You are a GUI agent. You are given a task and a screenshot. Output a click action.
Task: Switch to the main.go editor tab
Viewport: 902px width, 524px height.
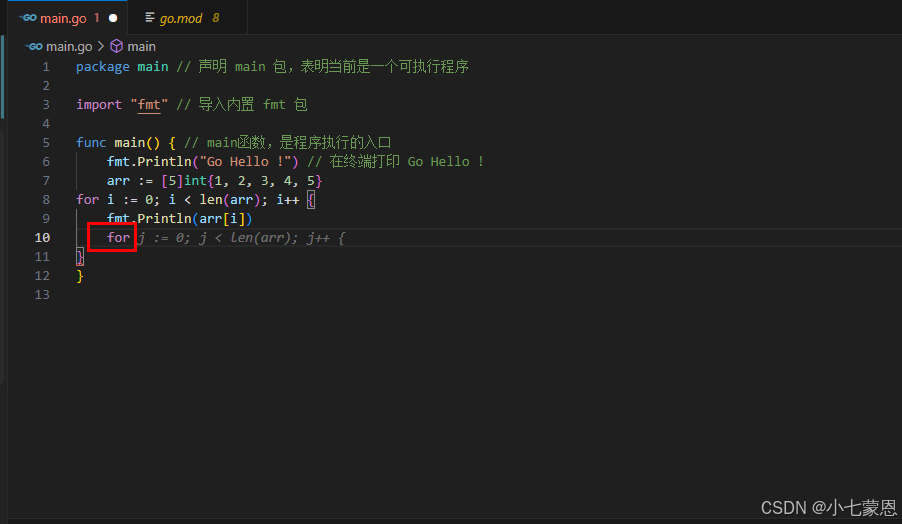pos(67,18)
